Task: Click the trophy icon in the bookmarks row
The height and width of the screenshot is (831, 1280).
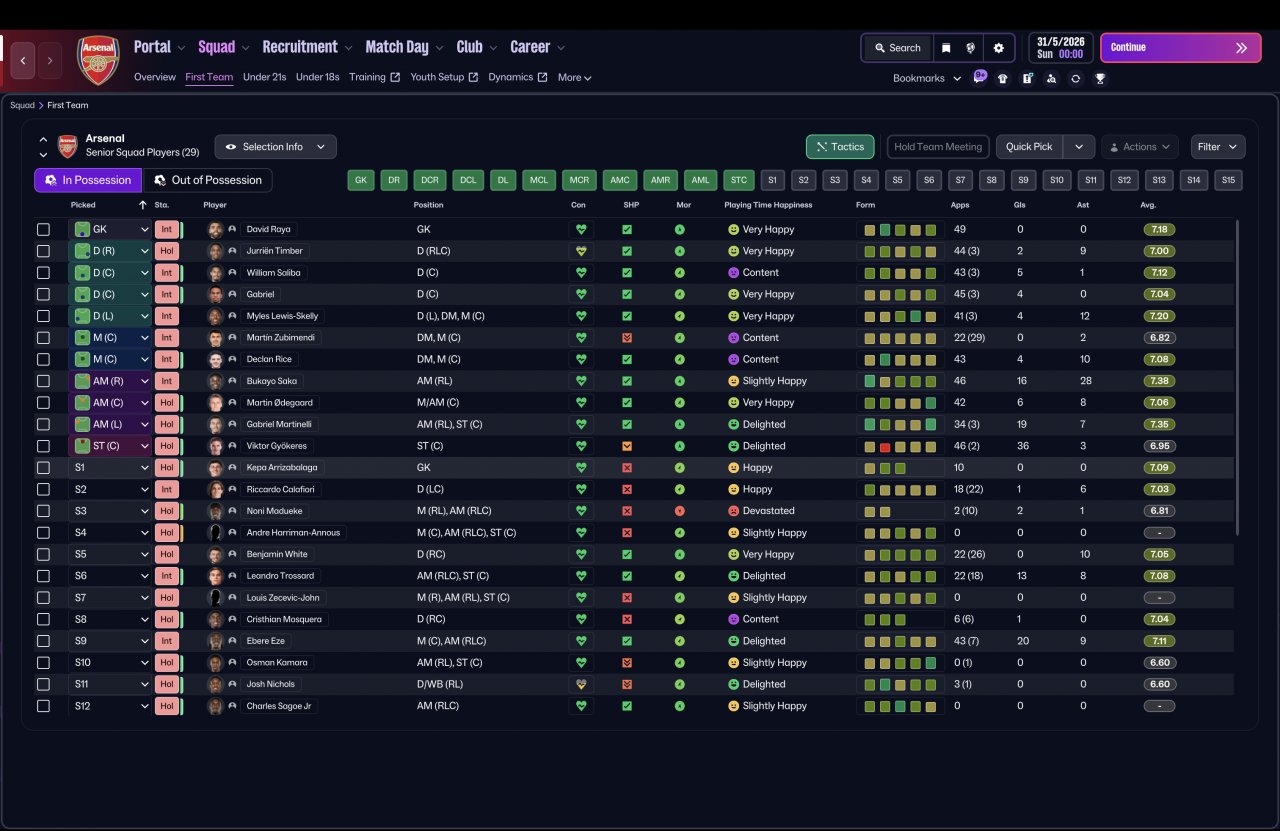Action: tap(1100, 78)
